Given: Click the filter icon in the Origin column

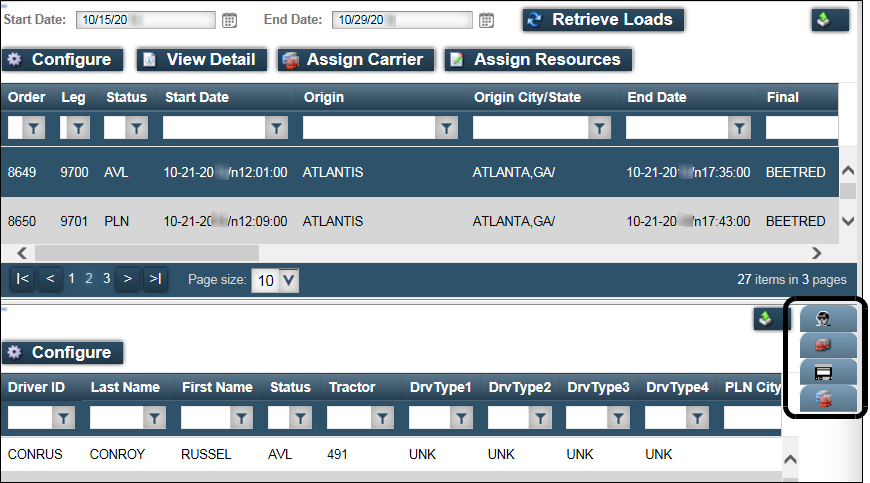Looking at the screenshot, I should click(x=447, y=128).
